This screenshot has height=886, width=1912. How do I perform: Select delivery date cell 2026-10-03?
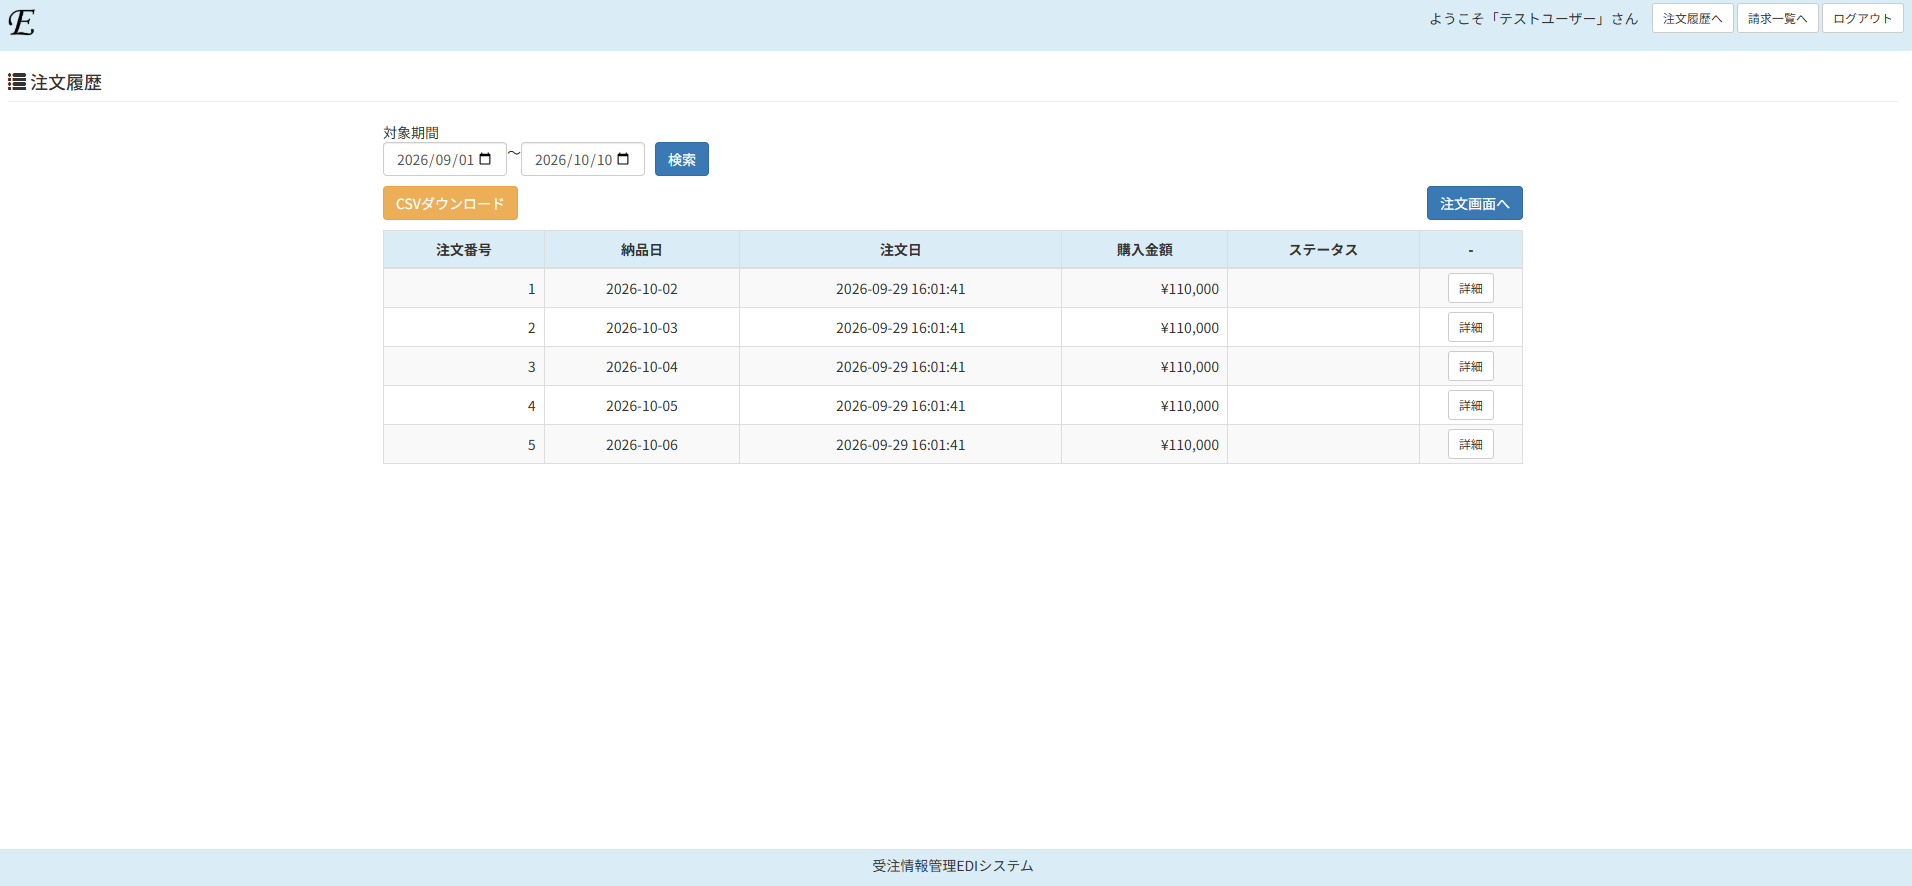[x=642, y=328]
